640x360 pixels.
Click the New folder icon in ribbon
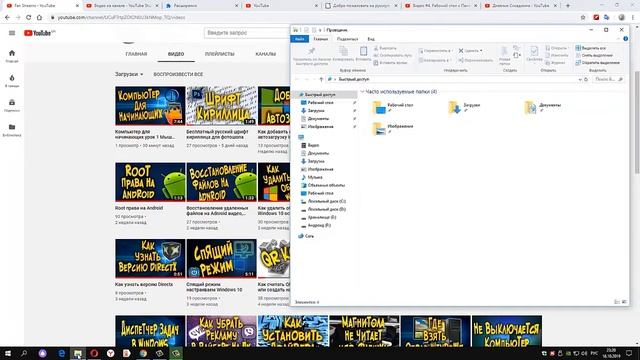(504, 52)
